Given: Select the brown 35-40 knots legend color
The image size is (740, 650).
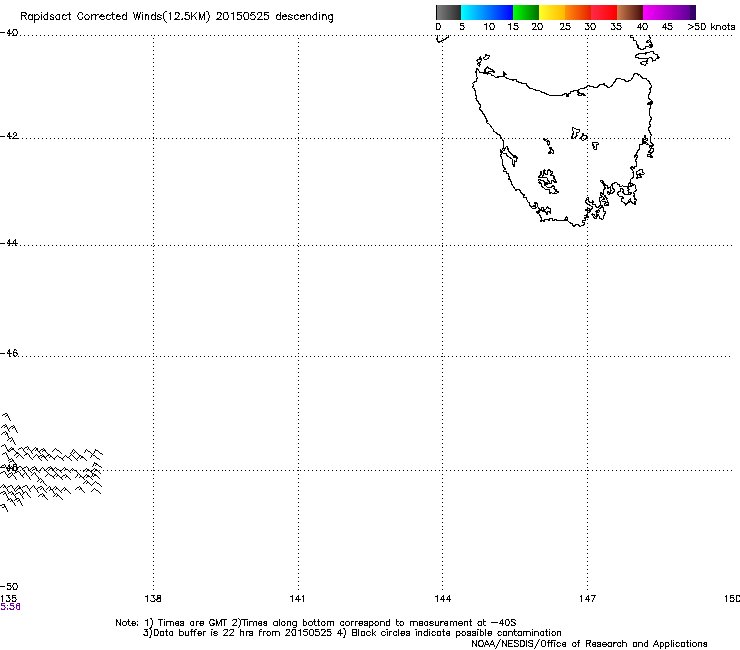Looking at the screenshot, I should tap(630, 12).
